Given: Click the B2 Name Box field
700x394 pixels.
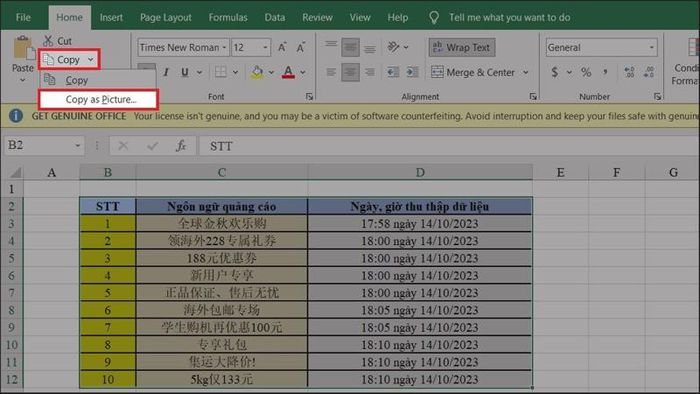Looking at the screenshot, I should pyautogui.click(x=39, y=145).
